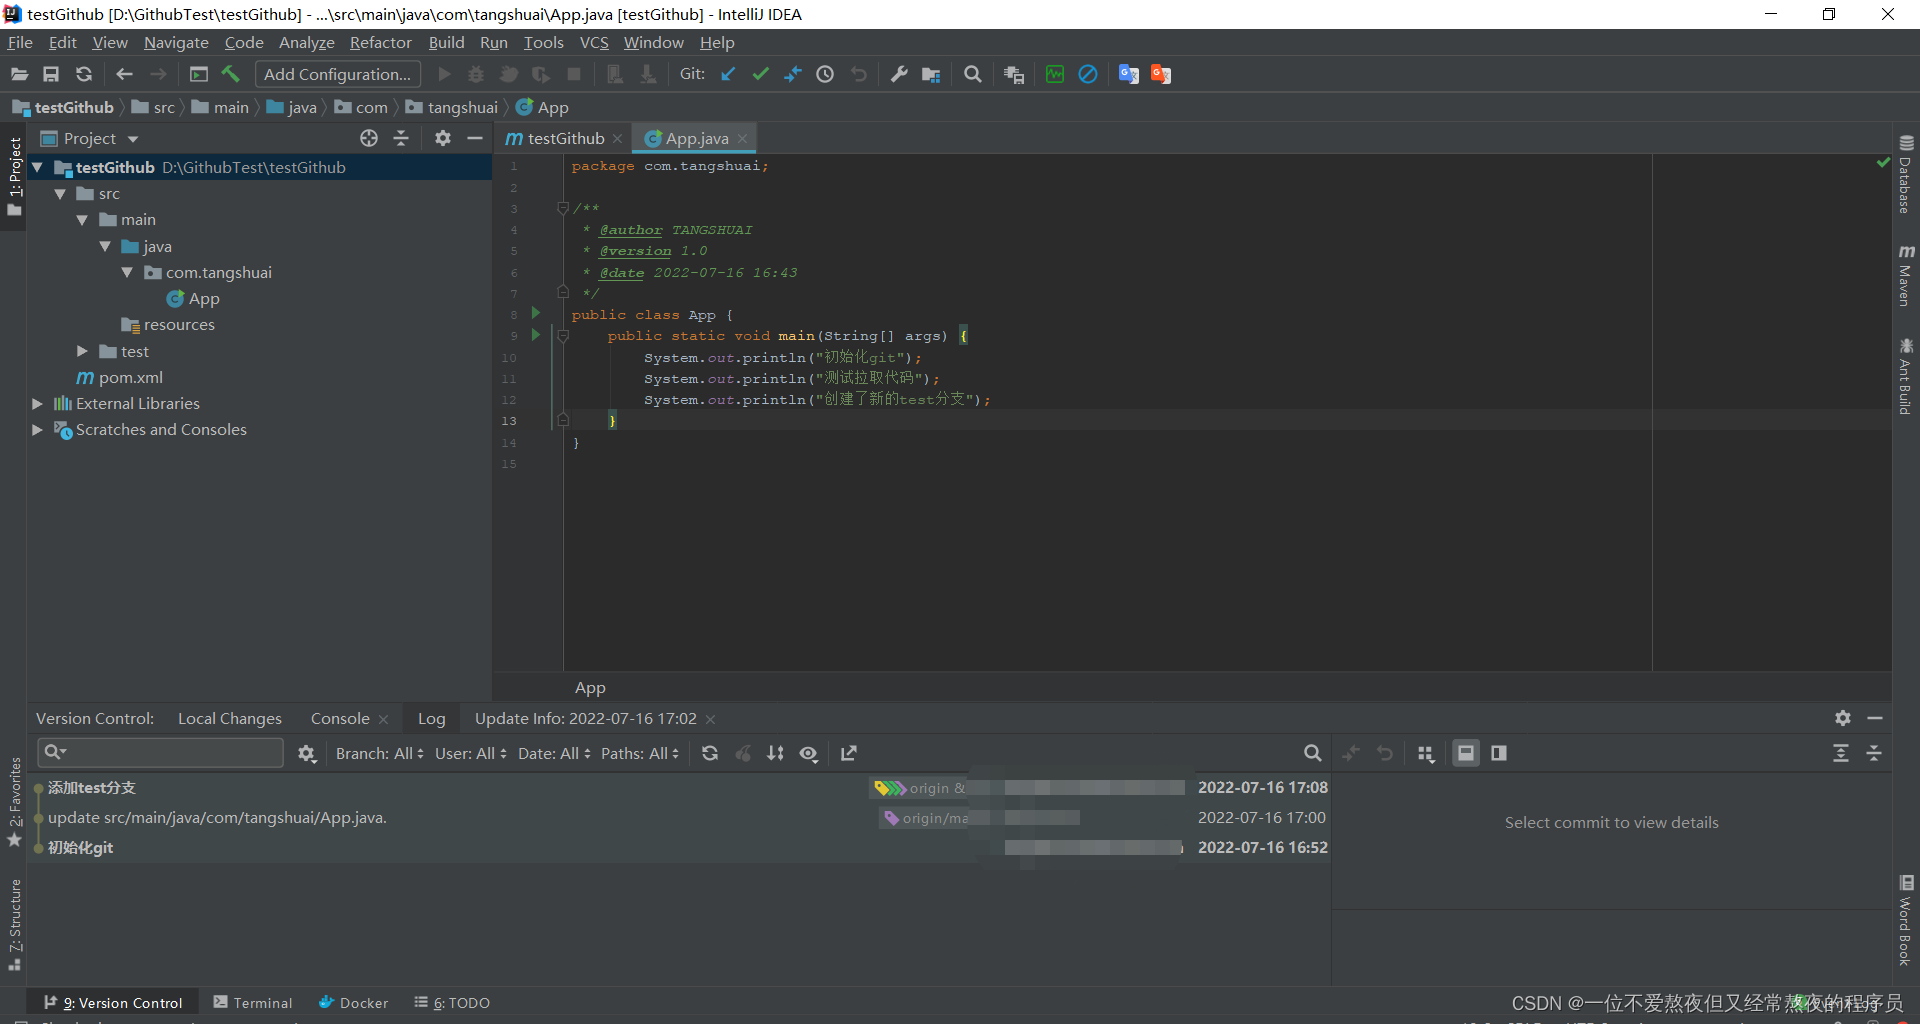The height and width of the screenshot is (1024, 1920).
Task: Toggle the Ant Build side tab
Action: [1906, 377]
